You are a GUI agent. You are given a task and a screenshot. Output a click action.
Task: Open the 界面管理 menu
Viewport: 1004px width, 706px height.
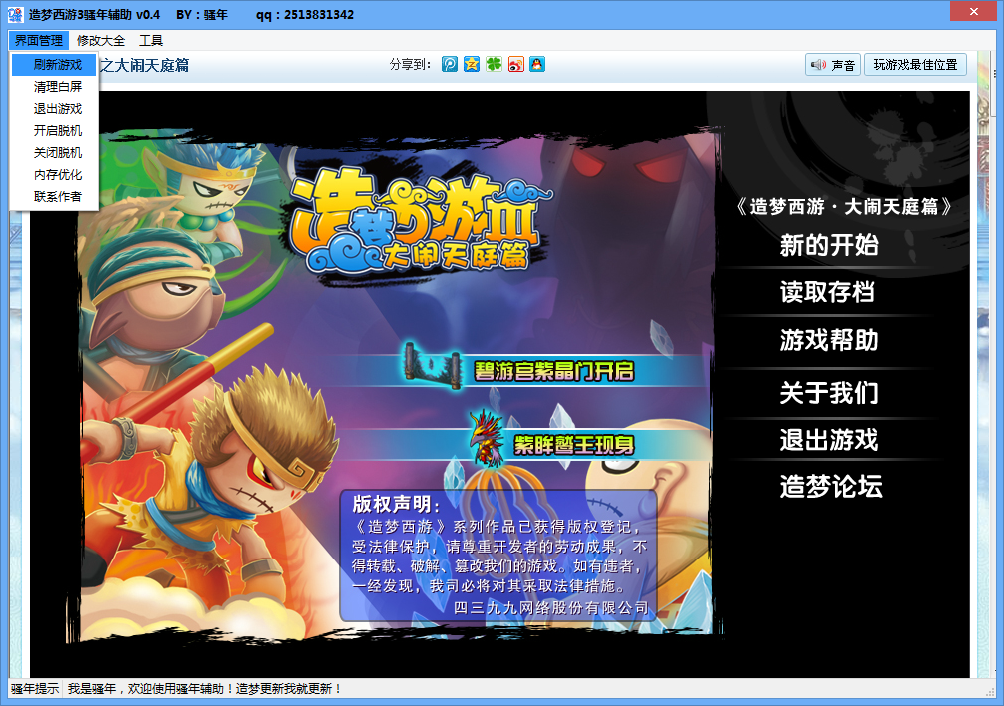(38, 40)
